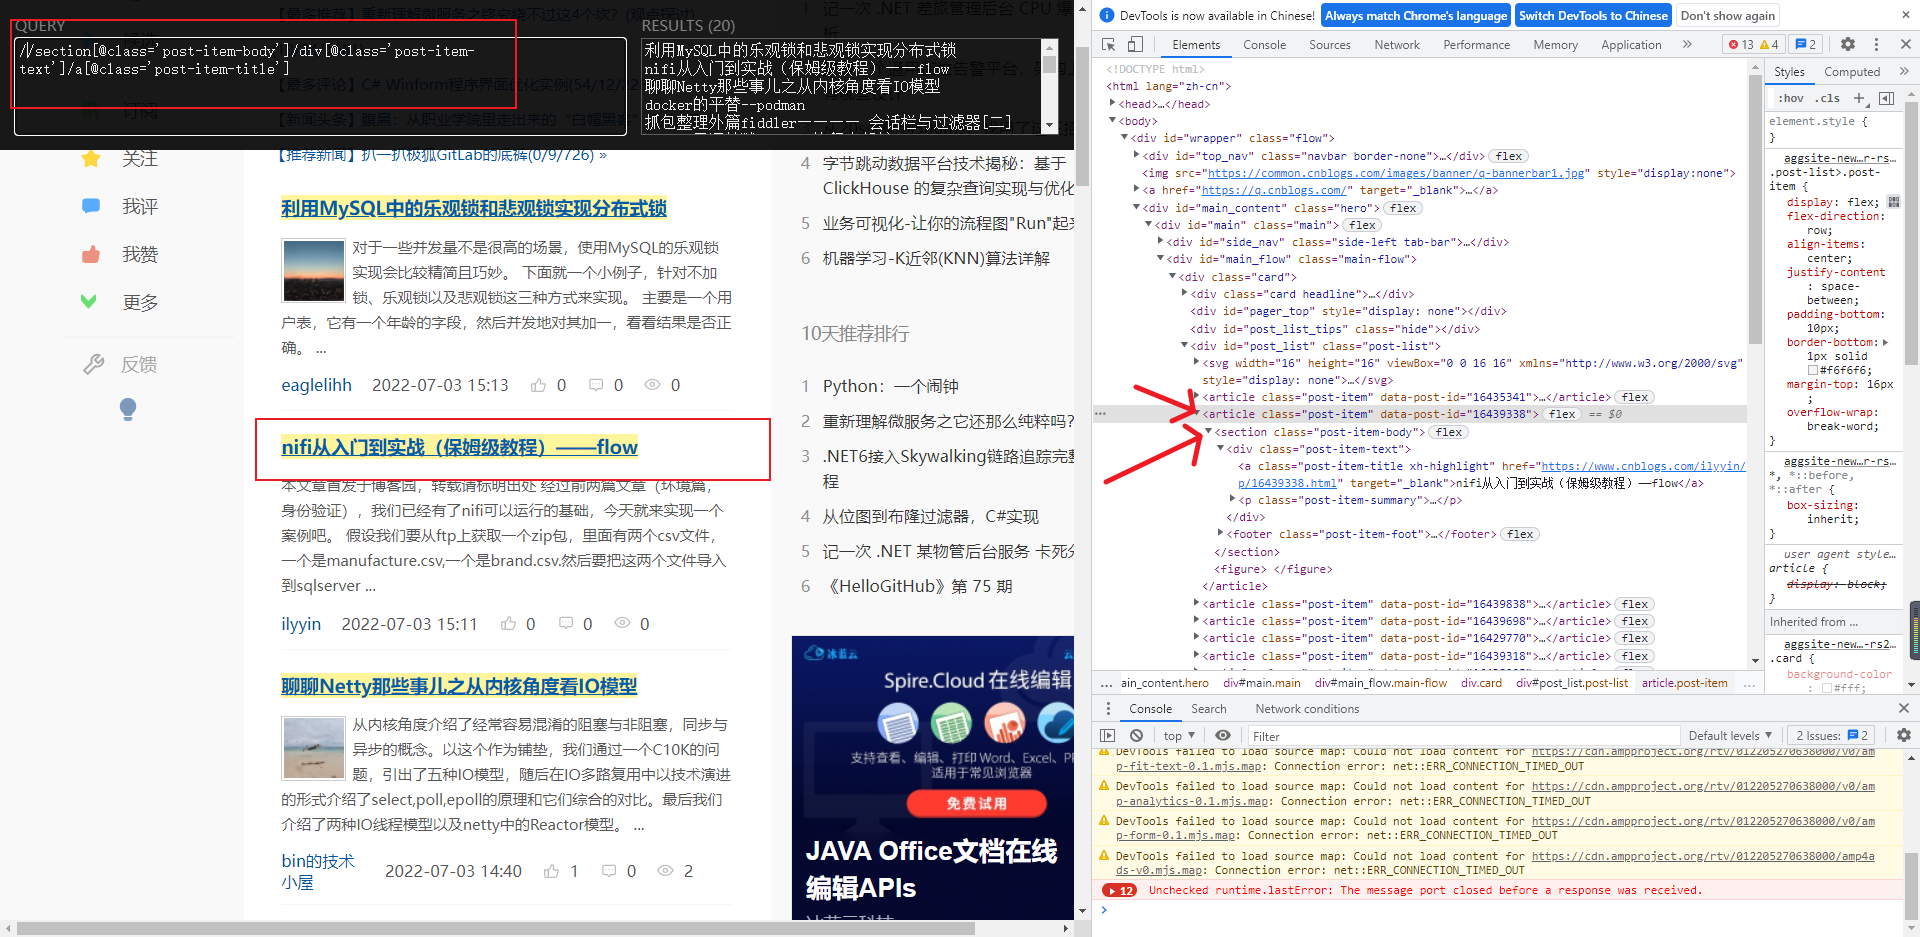
Task: Open author eaglelihh profile link
Action: click(x=316, y=385)
